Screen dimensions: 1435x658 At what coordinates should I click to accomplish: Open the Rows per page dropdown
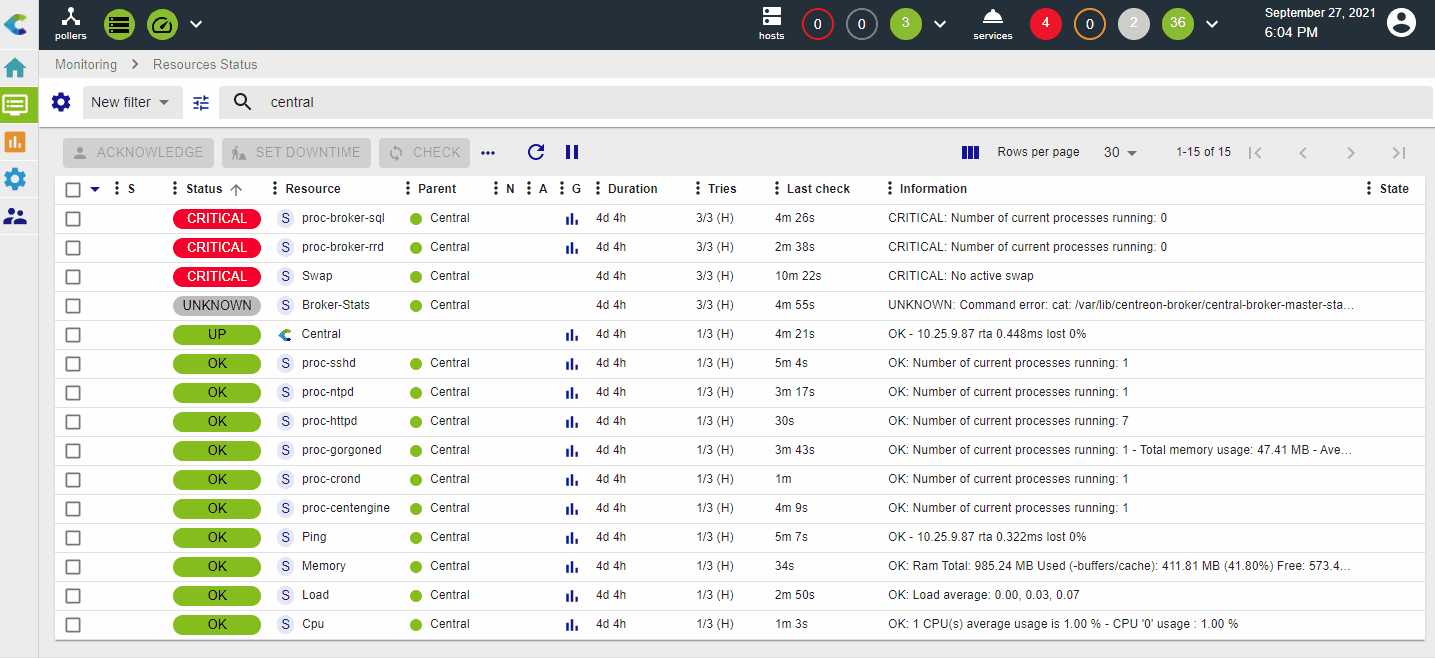tap(1121, 152)
